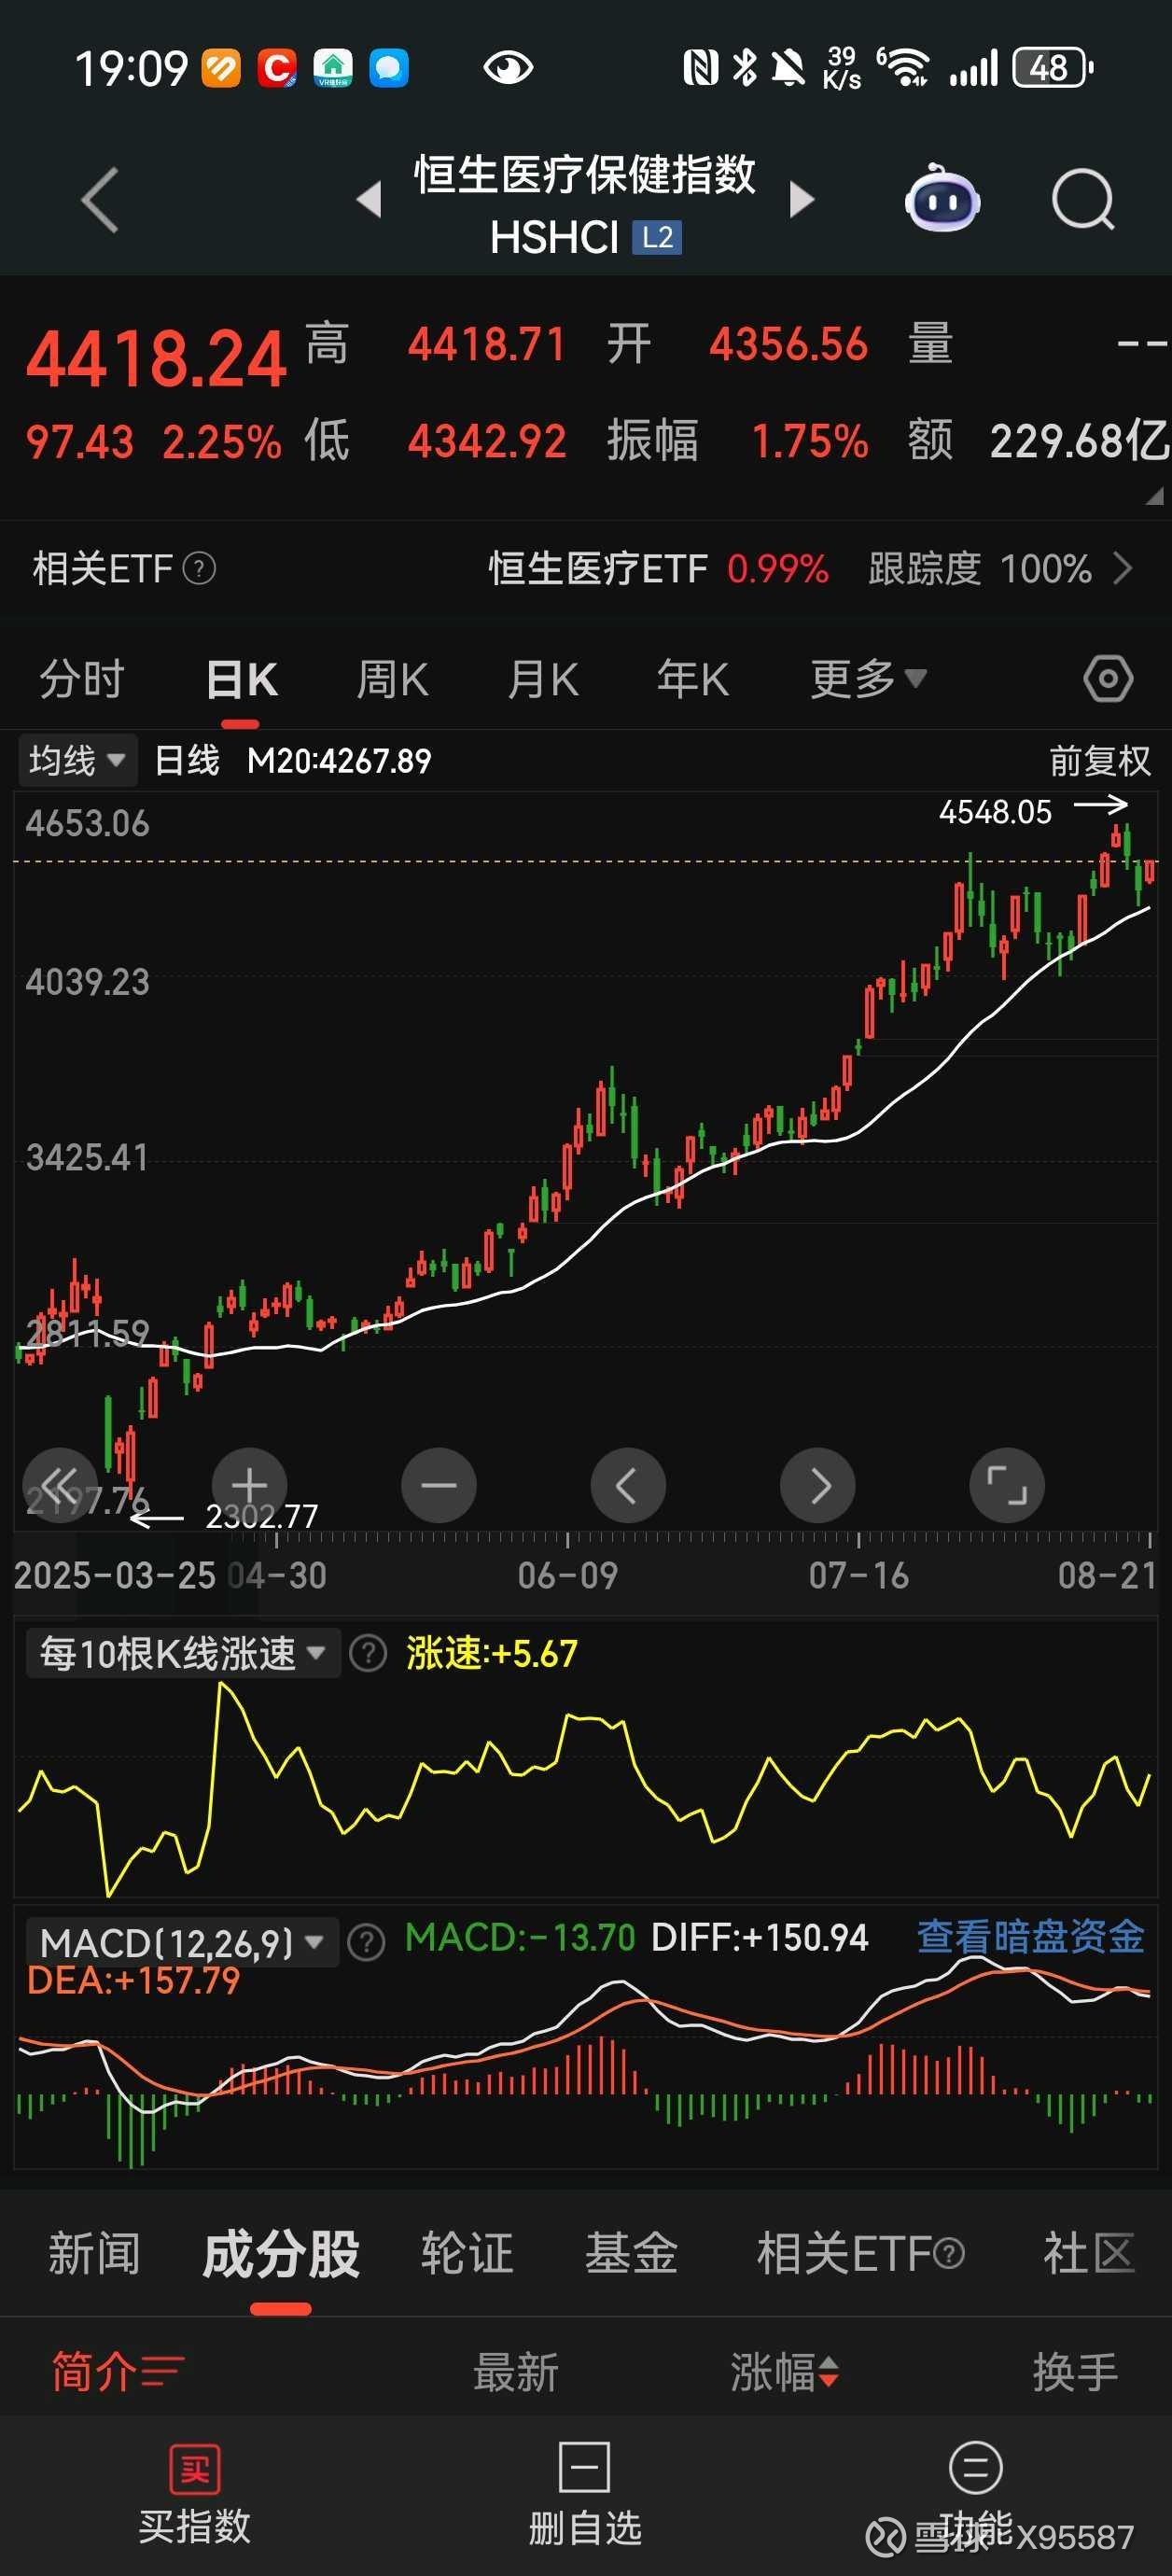The image size is (1172, 2576).
Task: Zoom in the K-line chart with plus
Action: click(x=249, y=1485)
